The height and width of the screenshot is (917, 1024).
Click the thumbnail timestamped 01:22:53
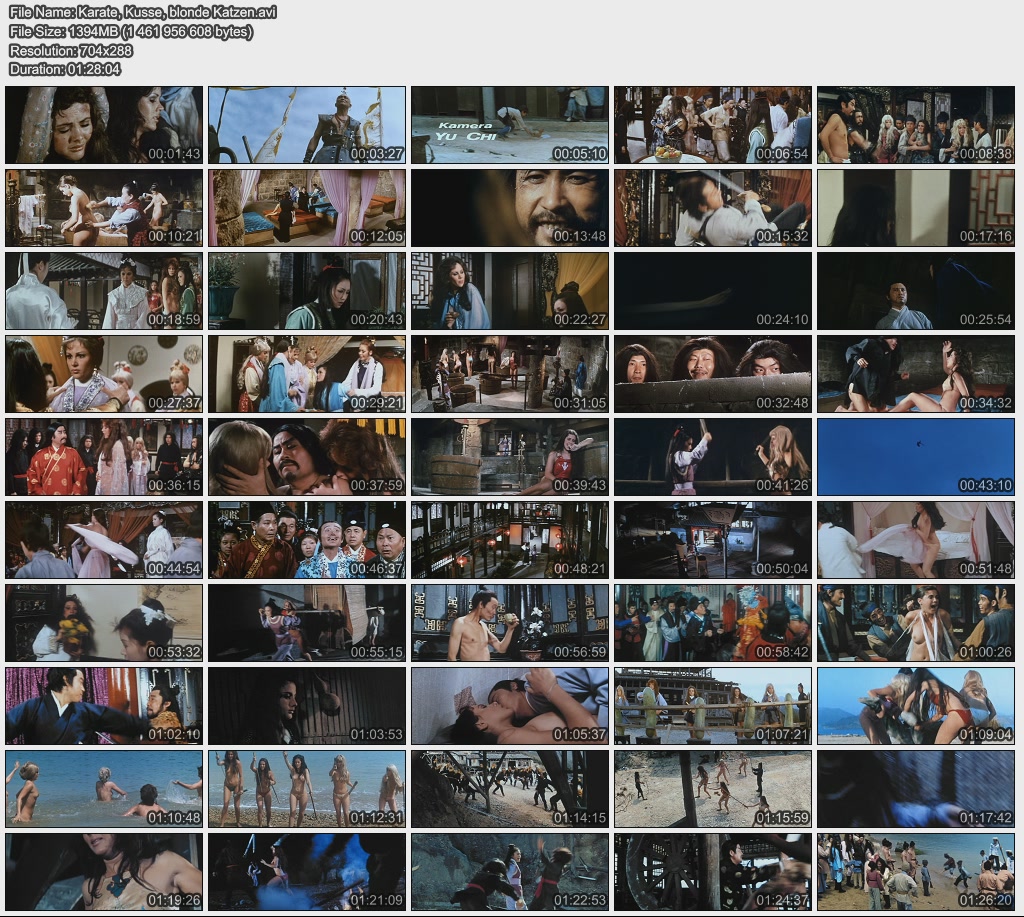(x=510, y=872)
